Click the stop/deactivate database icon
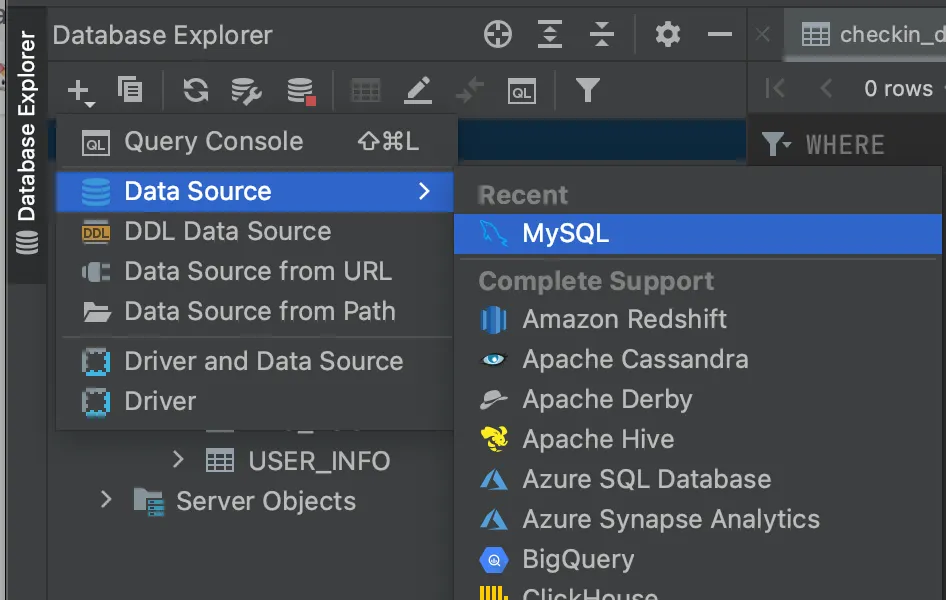946x600 pixels. [x=300, y=91]
